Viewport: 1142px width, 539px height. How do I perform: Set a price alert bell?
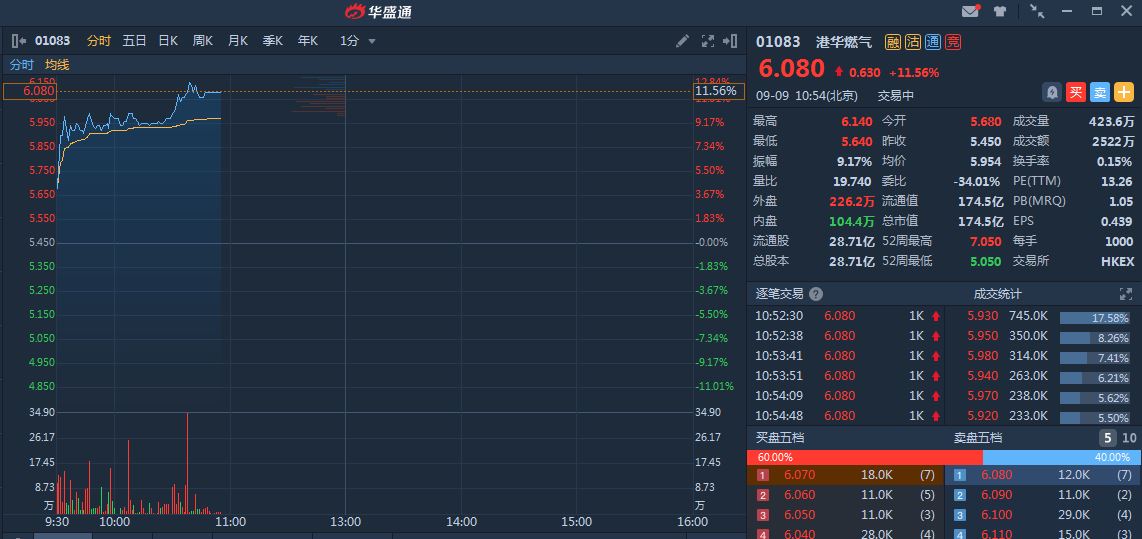point(1052,92)
